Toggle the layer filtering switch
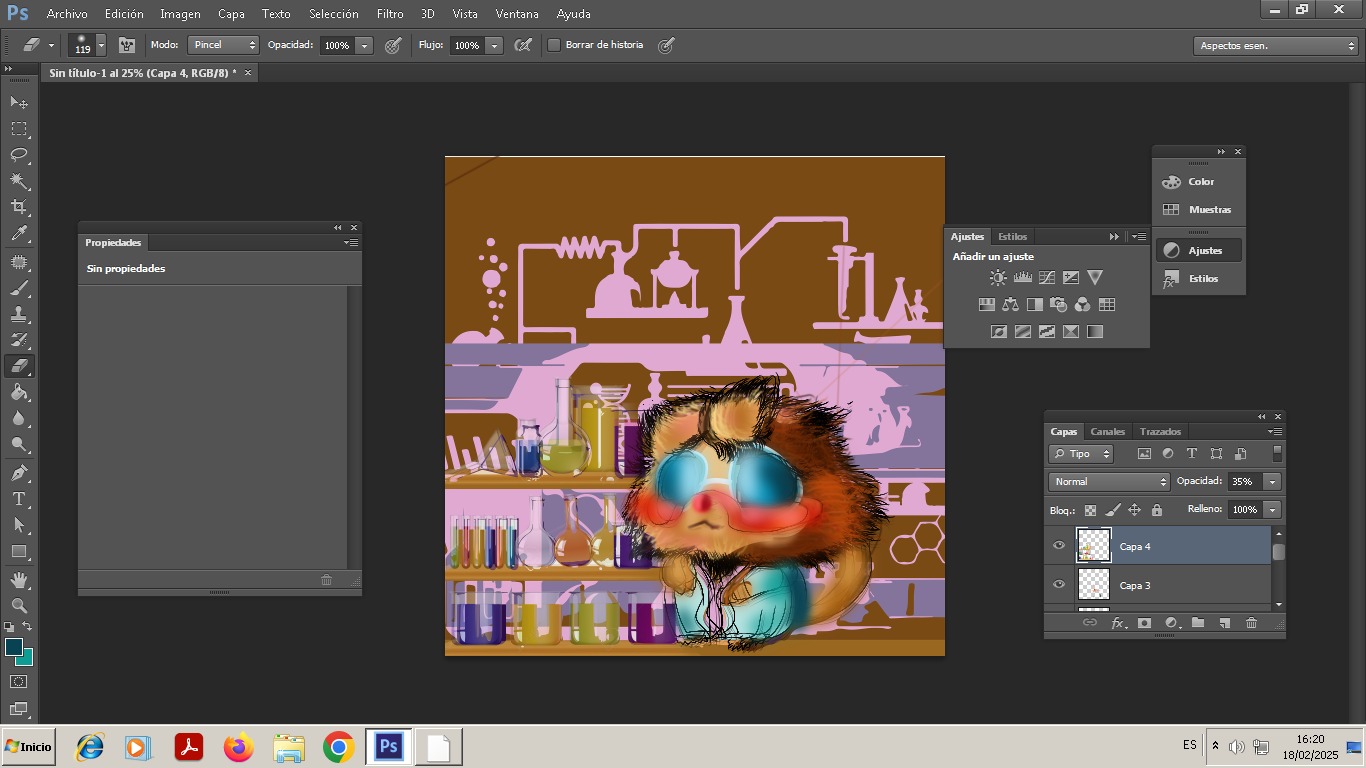The width and height of the screenshot is (1366, 768). (x=1277, y=454)
